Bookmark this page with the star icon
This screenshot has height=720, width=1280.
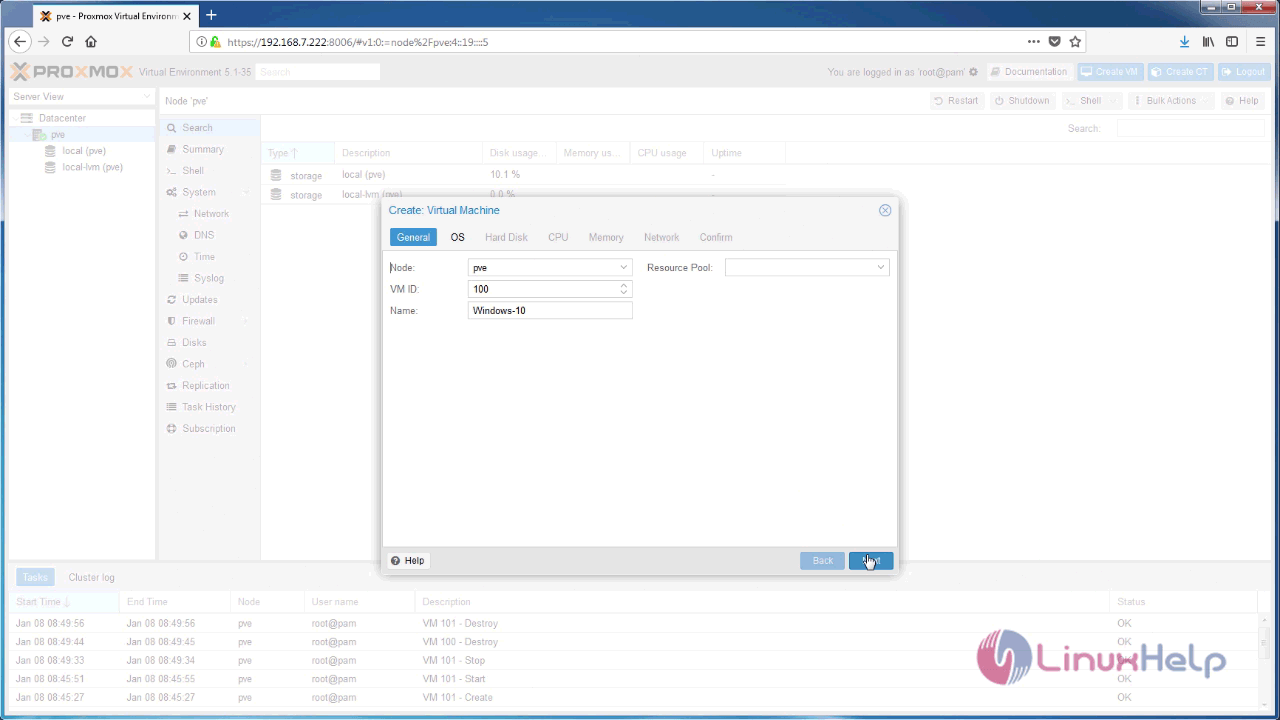tap(1075, 42)
